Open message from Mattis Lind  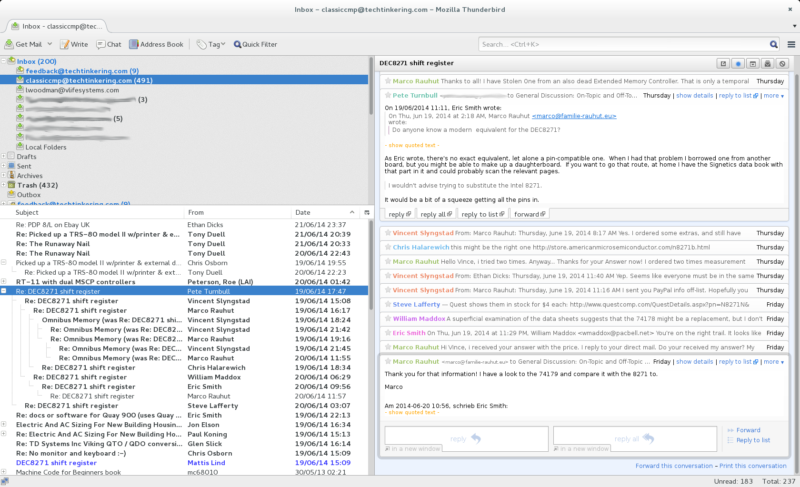[184, 463]
